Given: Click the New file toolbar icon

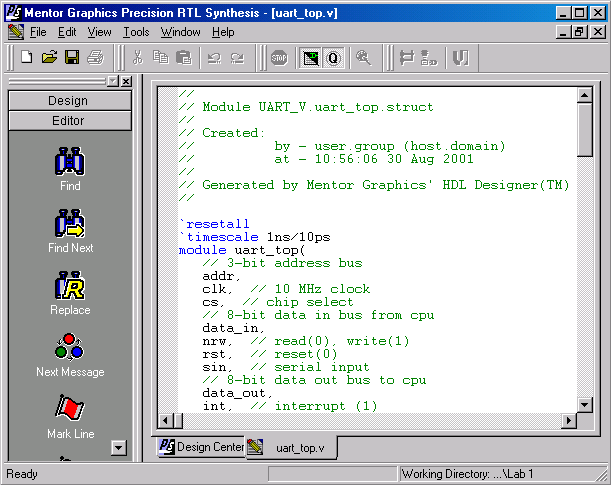Looking at the screenshot, I should tap(27, 57).
